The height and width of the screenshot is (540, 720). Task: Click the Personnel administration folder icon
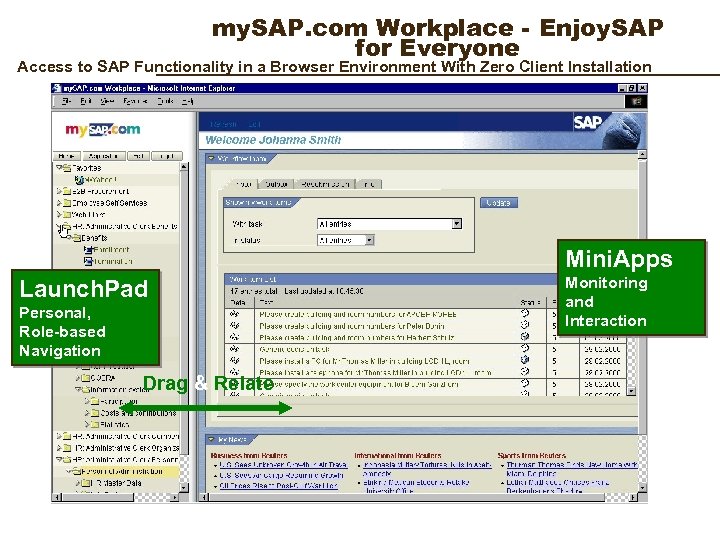tap(76, 472)
